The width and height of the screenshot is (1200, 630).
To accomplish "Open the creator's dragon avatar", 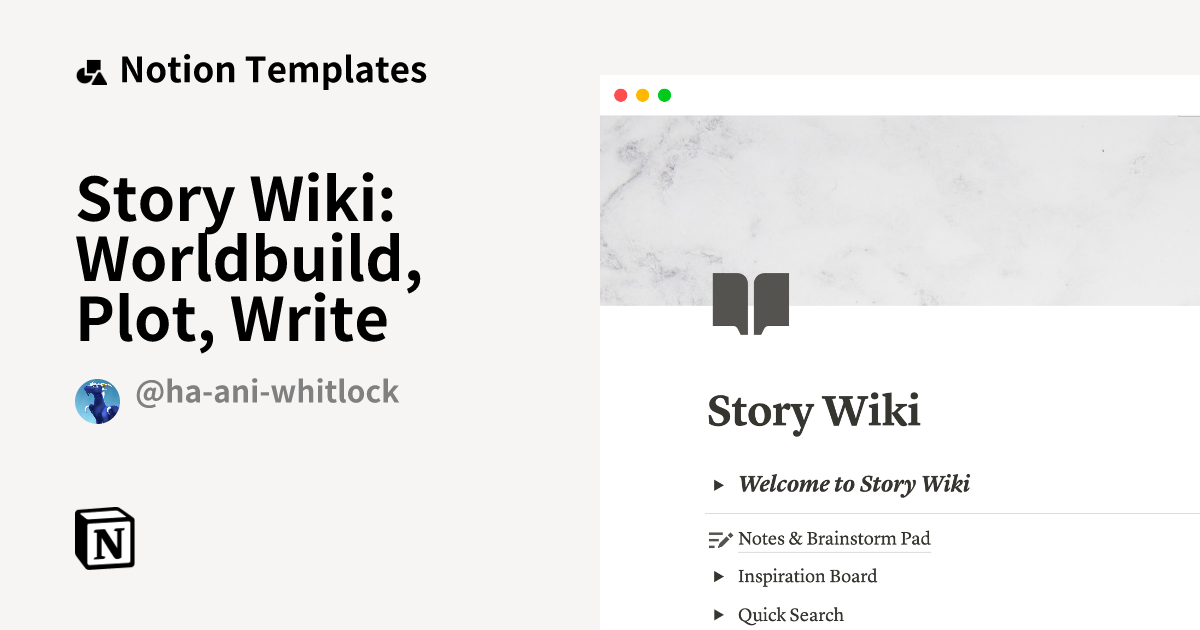I will point(98,401).
